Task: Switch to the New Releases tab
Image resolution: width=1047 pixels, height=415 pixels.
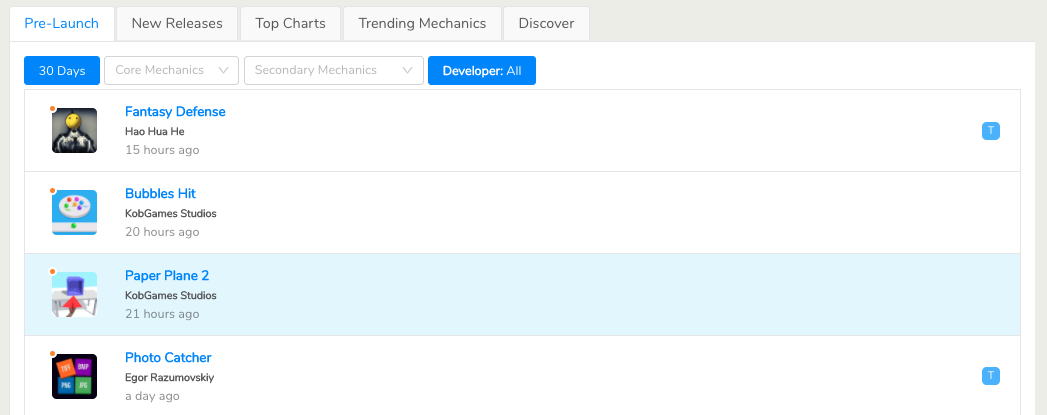Action: click(177, 23)
